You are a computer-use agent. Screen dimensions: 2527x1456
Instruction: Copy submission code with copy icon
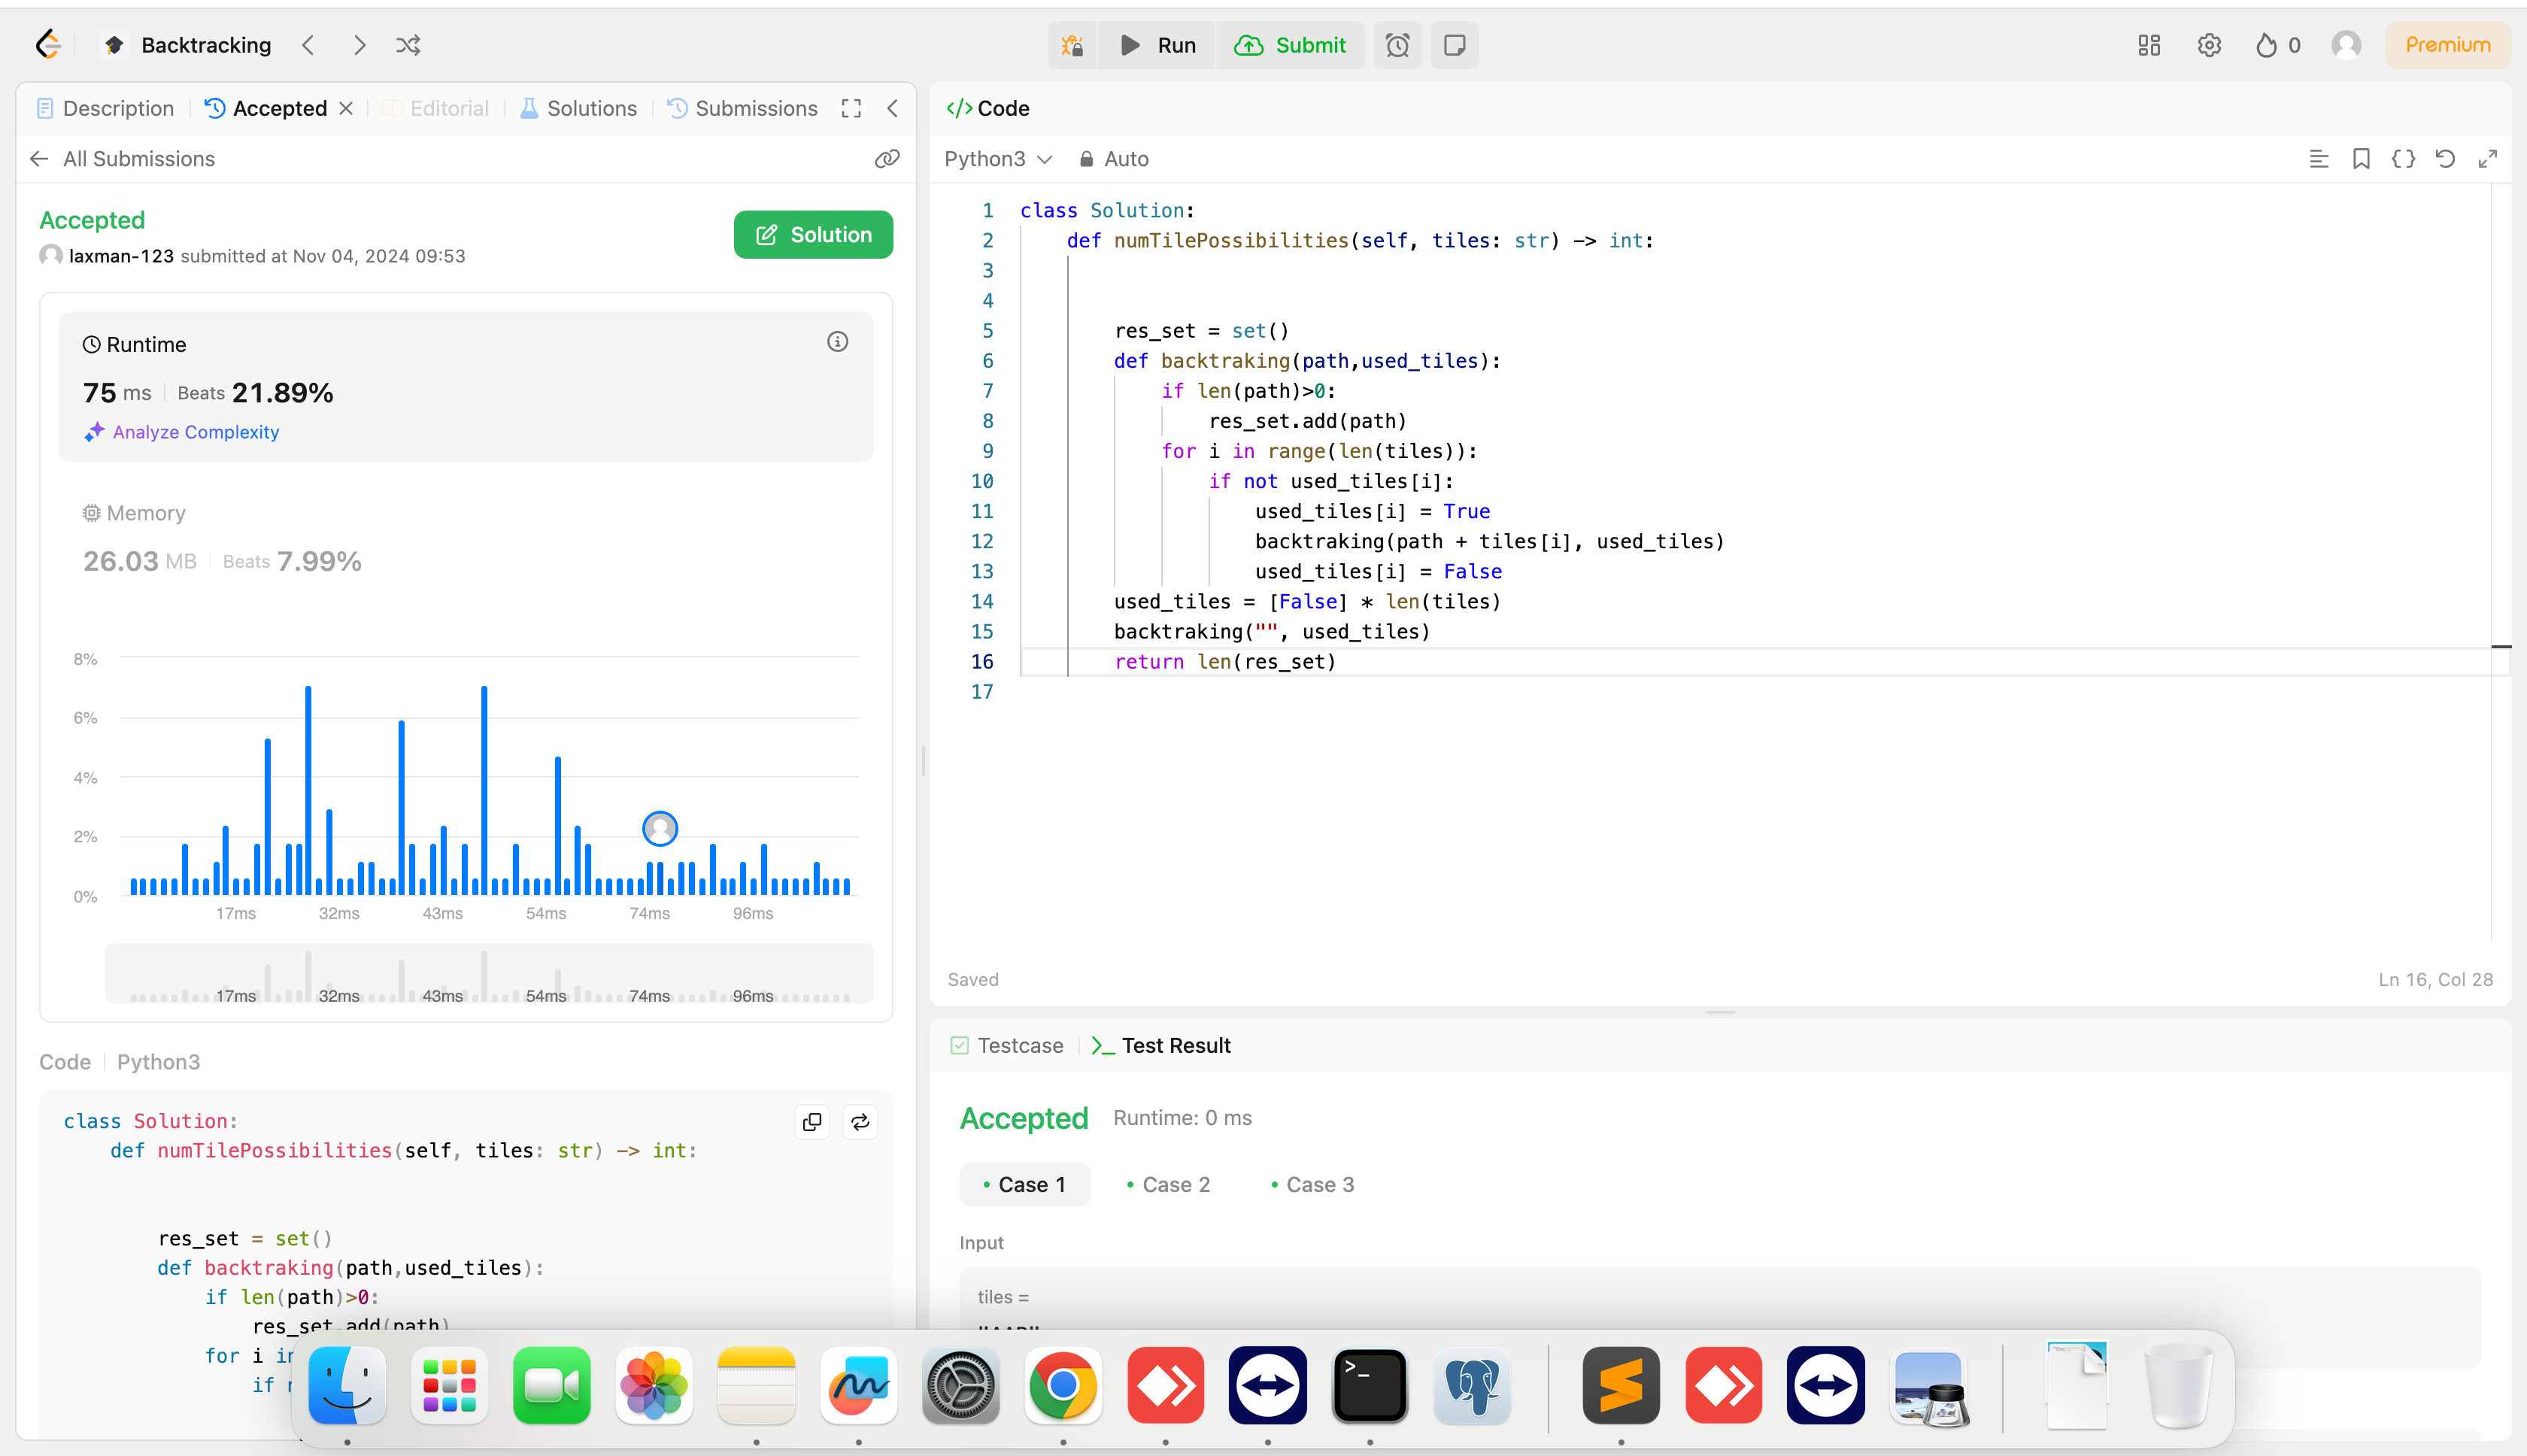[x=812, y=1122]
